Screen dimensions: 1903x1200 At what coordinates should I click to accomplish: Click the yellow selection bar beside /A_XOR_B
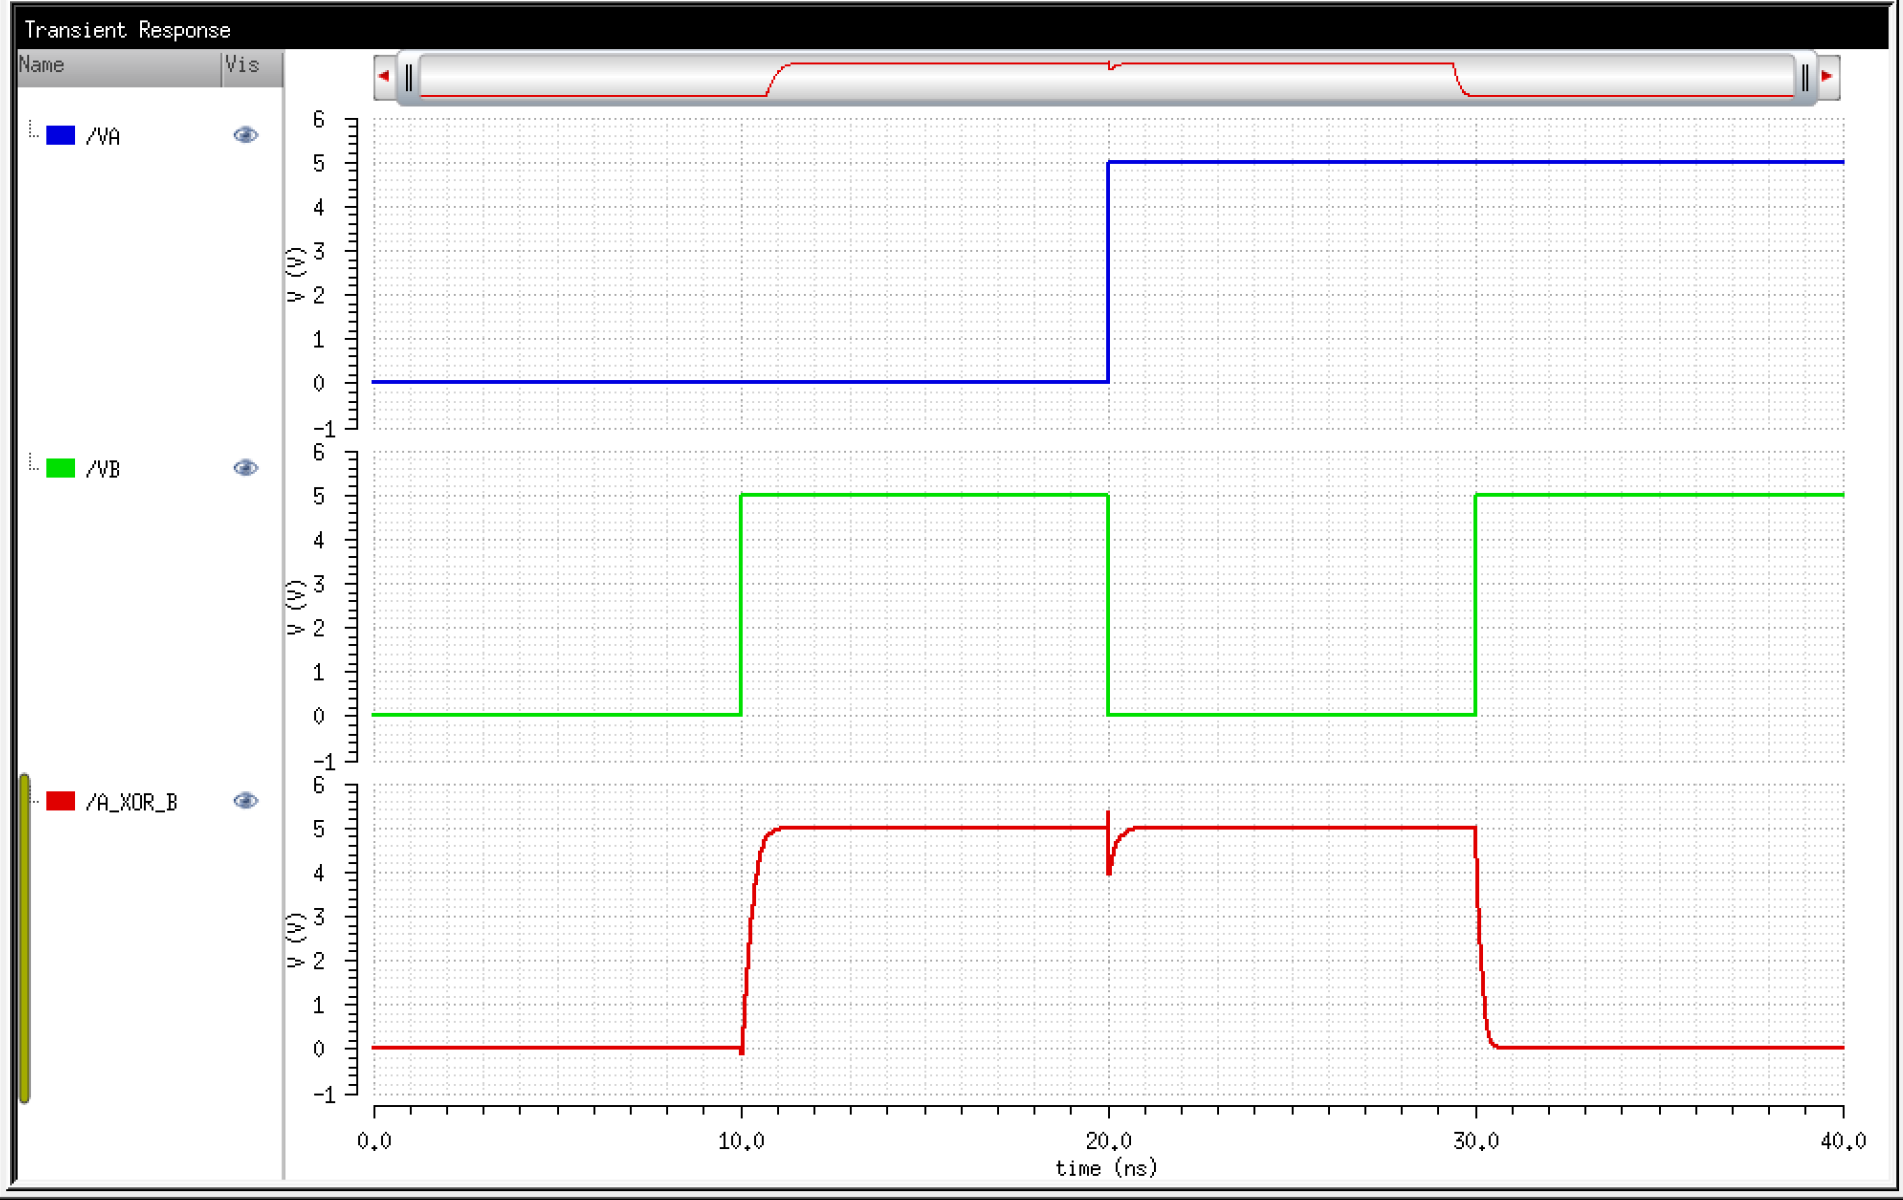(x=25, y=938)
